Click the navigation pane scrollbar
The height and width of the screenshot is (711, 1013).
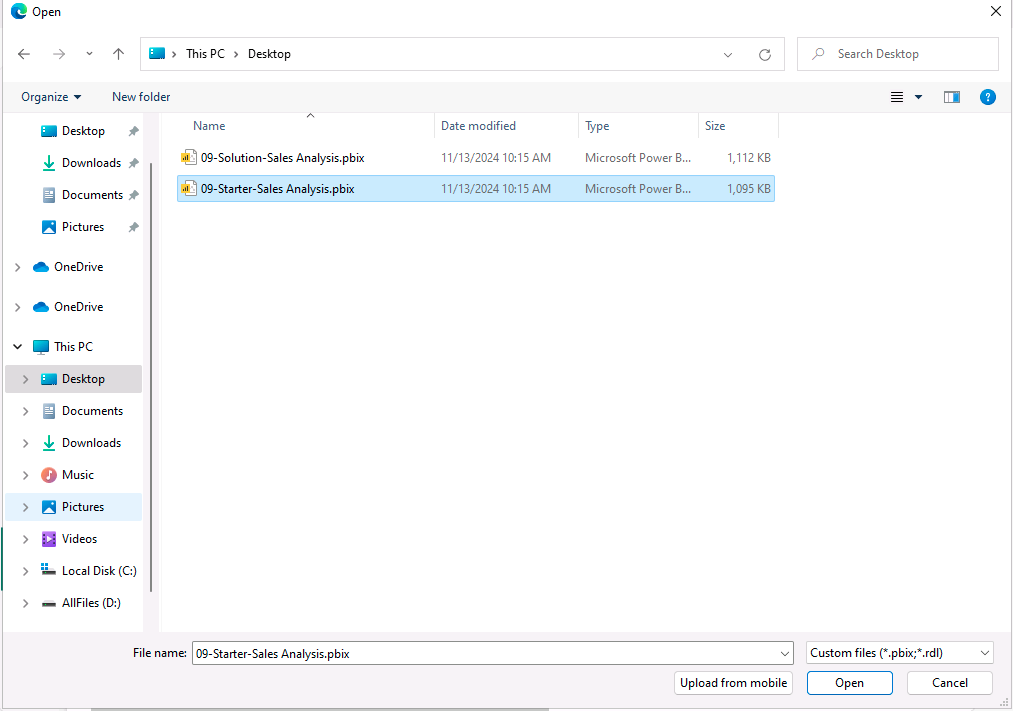(x=151, y=377)
